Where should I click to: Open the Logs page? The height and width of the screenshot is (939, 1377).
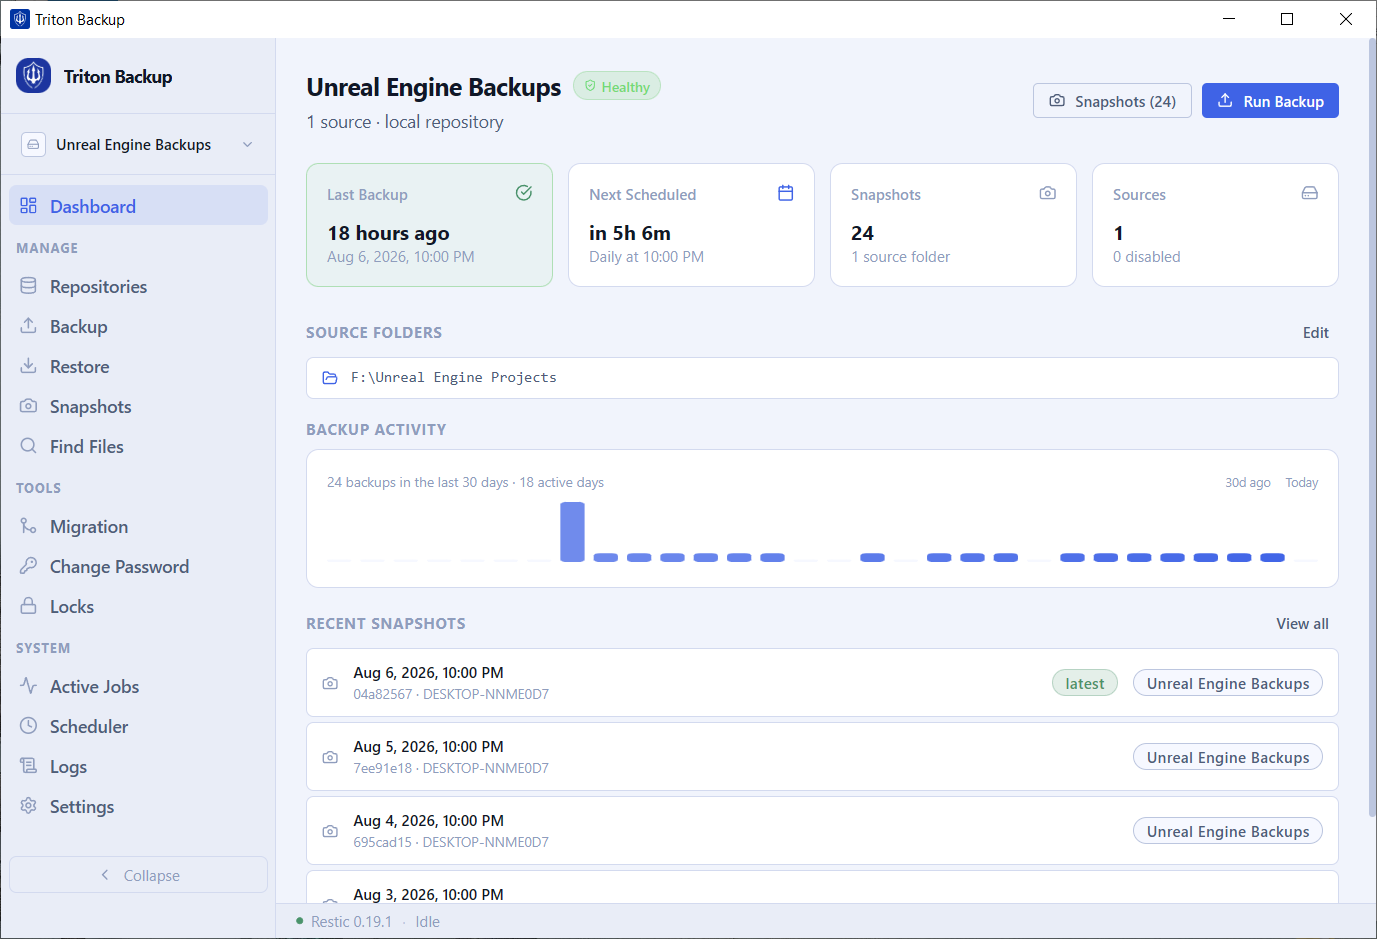pos(138,767)
